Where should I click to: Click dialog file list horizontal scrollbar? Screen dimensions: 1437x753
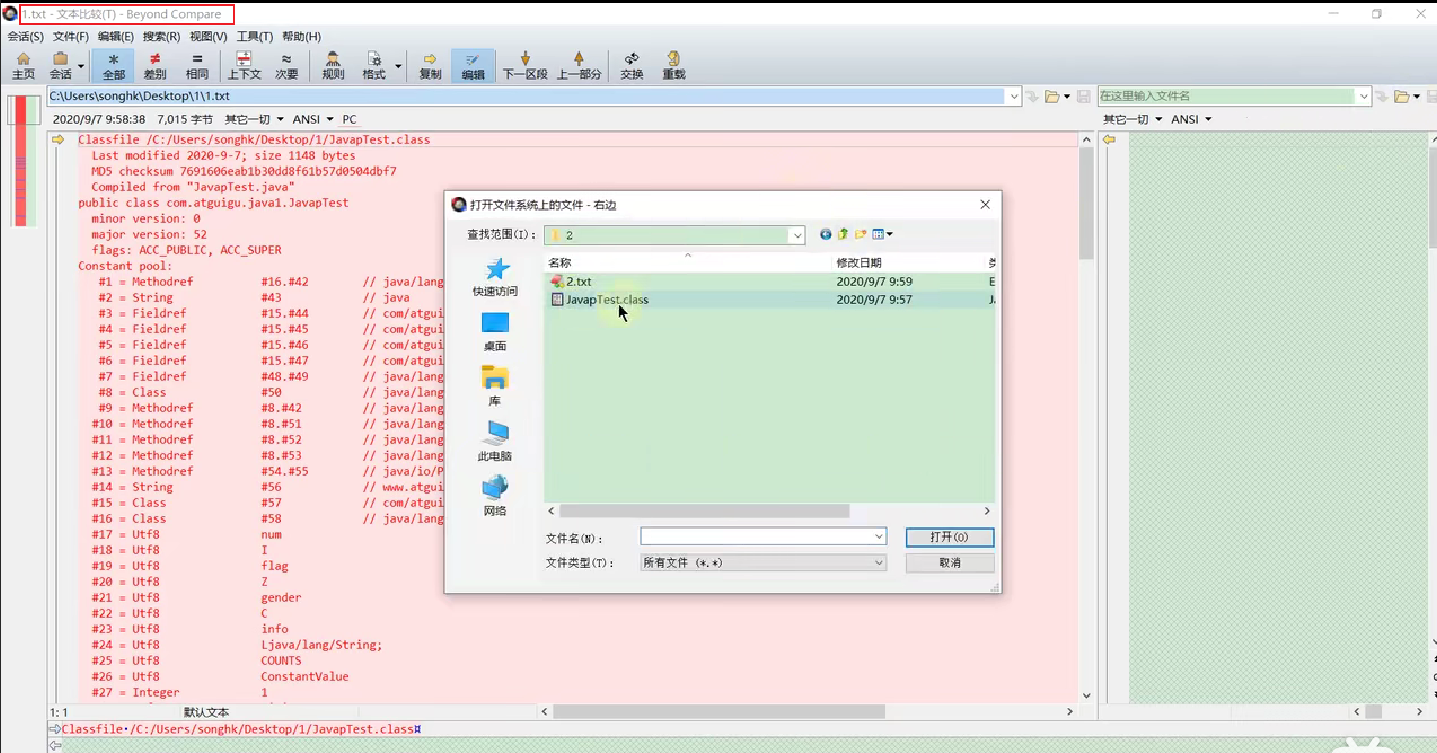(704, 511)
